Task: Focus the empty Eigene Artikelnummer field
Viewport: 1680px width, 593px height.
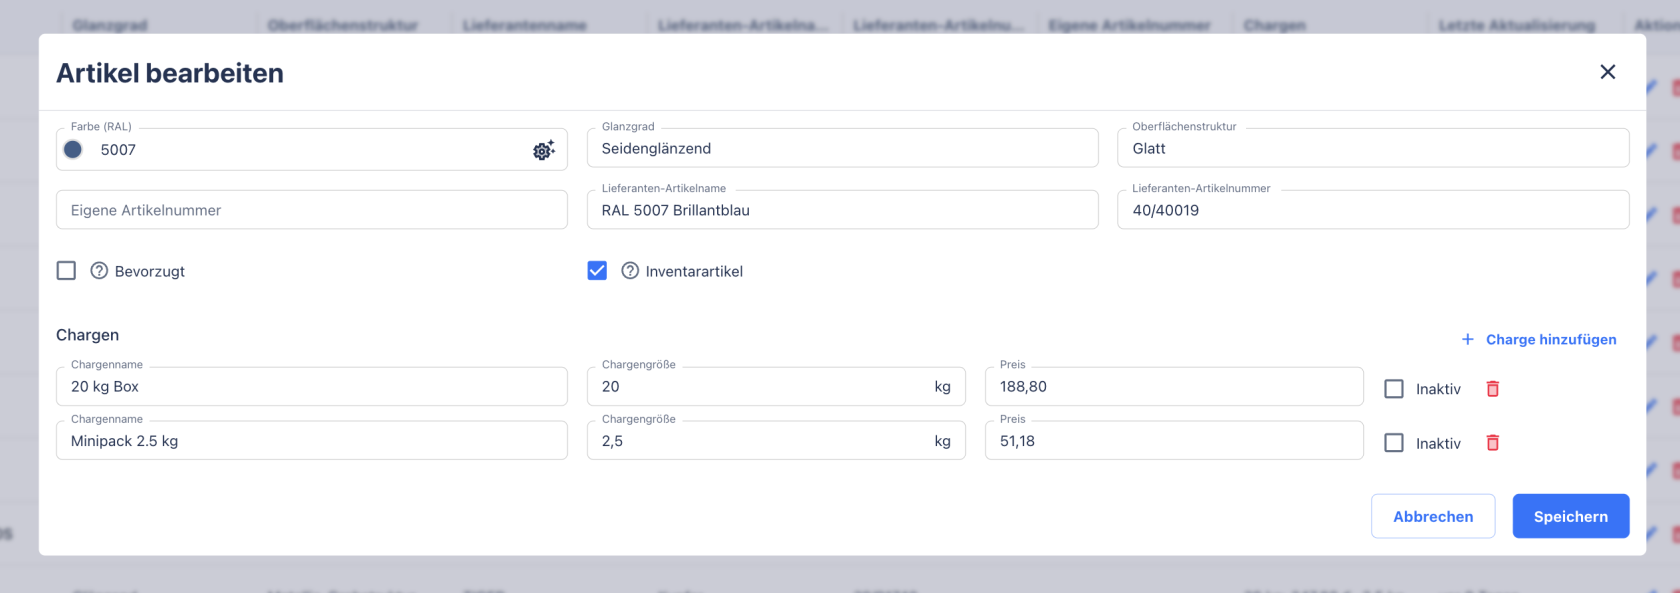Action: pos(311,210)
